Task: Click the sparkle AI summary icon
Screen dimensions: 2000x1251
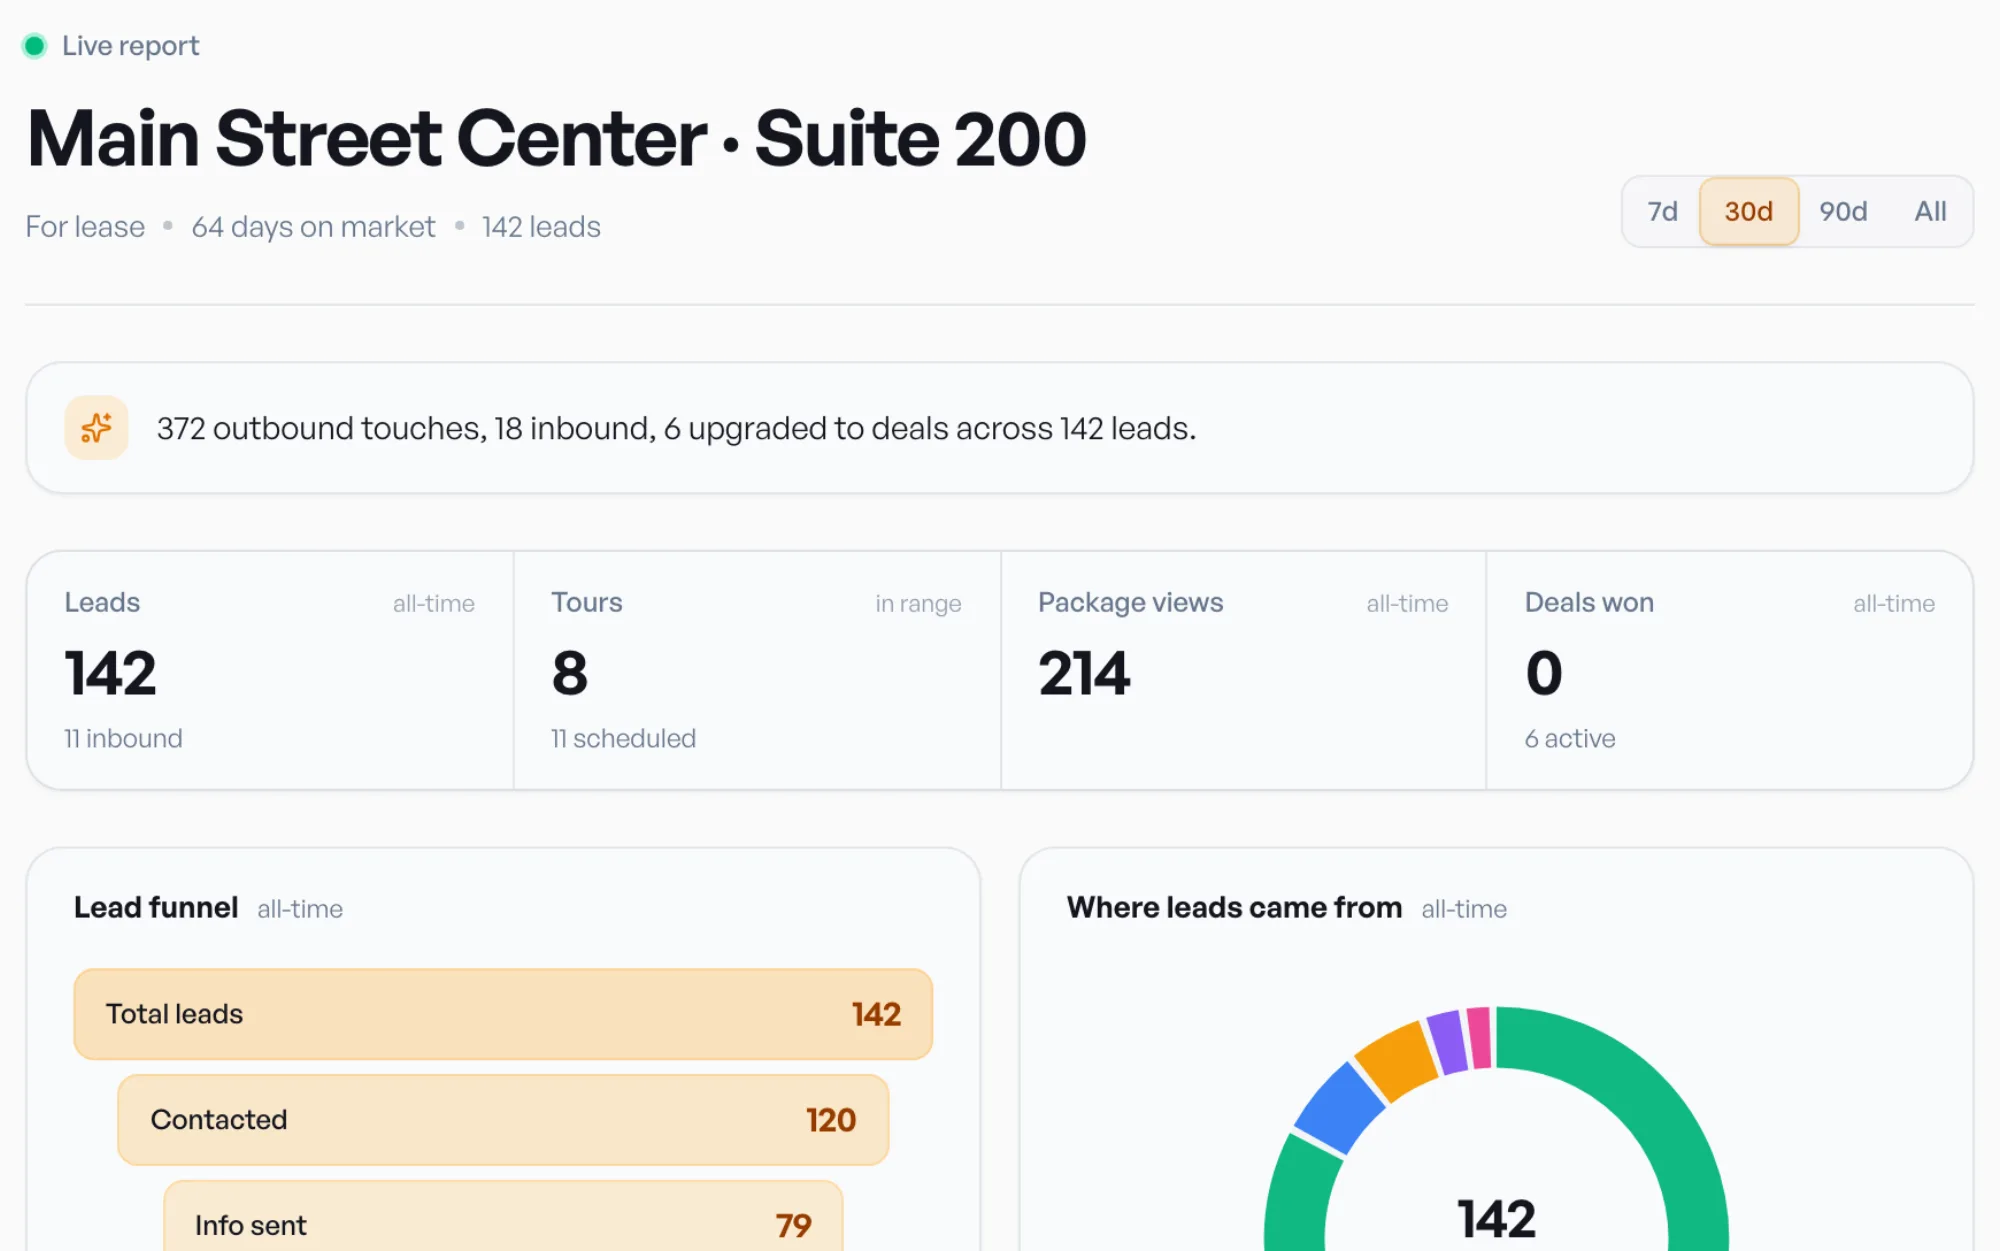Action: coord(96,428)
